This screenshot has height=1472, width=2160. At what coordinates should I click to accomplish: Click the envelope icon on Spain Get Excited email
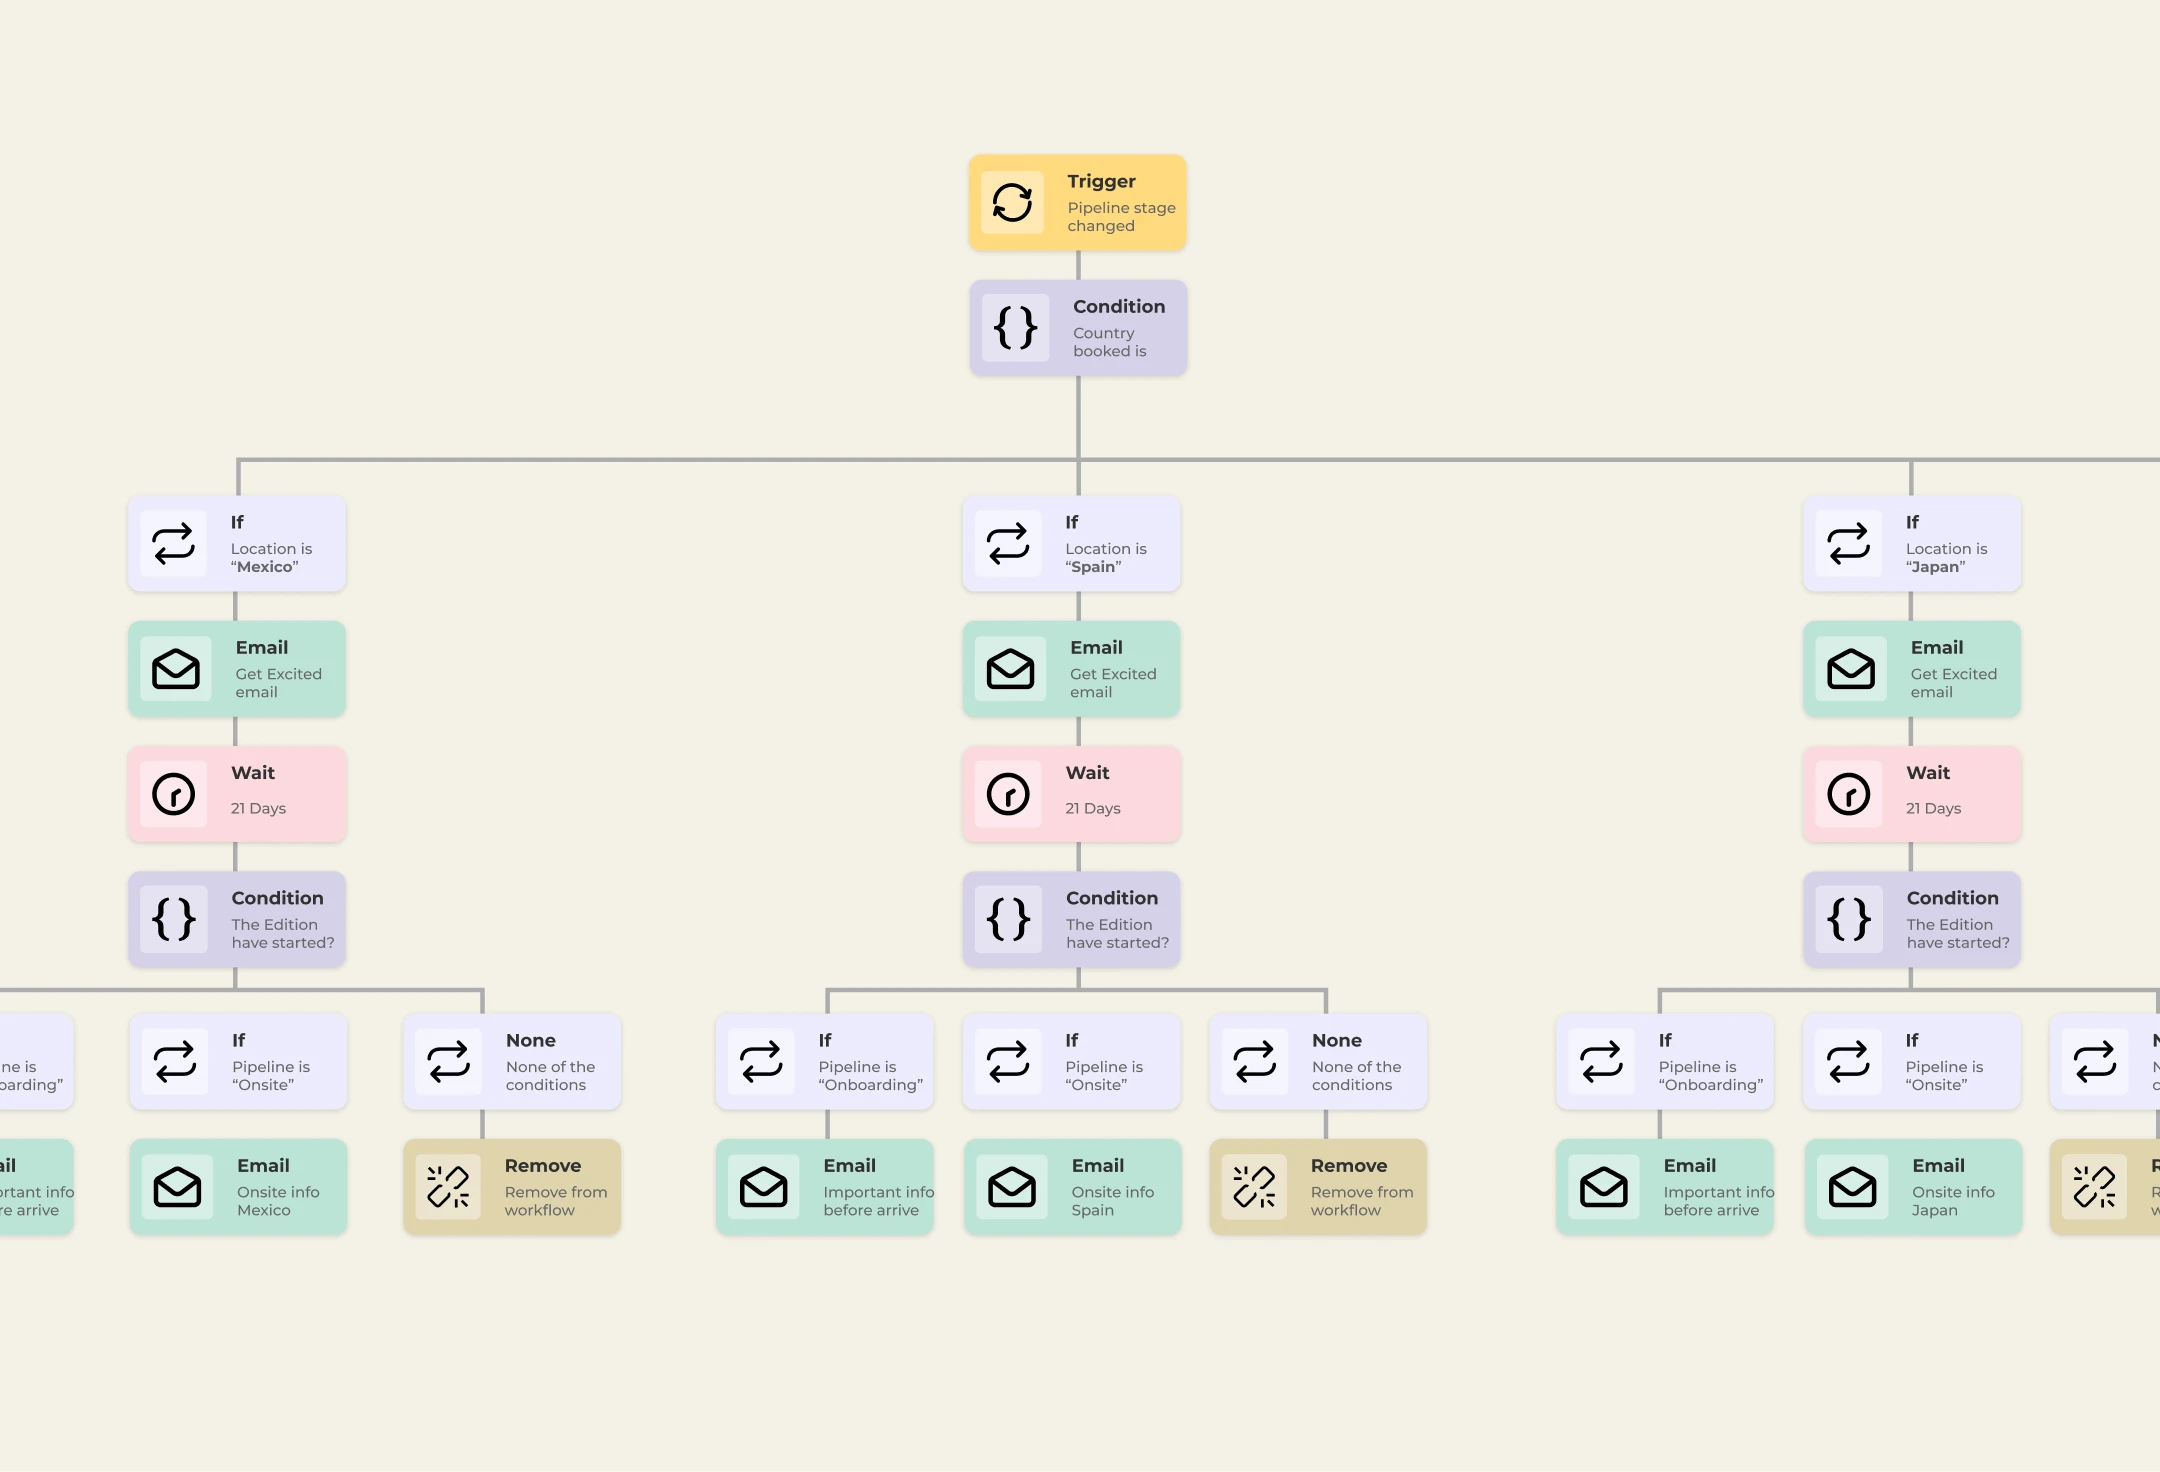1010,669
